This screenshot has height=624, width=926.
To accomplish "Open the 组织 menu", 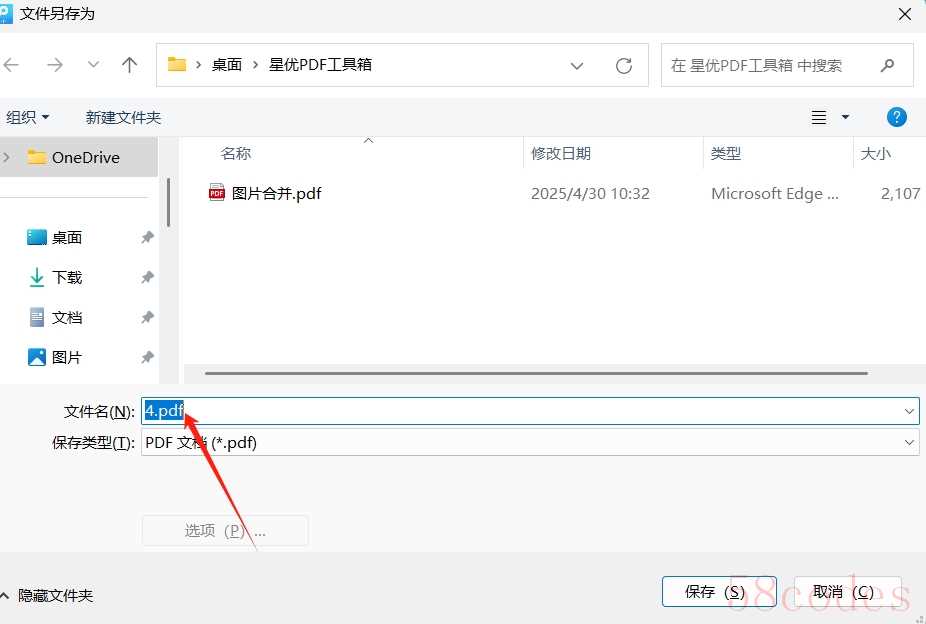I will tap(27, 117).
